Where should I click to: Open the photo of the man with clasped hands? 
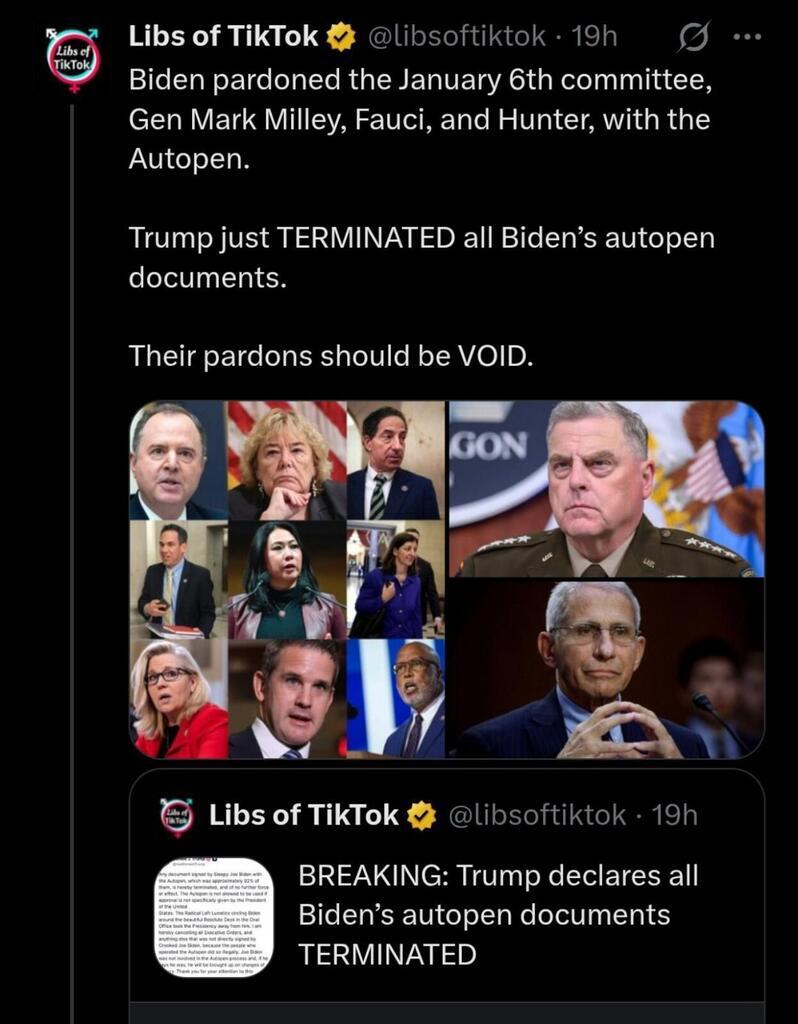click(x=606, y=669)
